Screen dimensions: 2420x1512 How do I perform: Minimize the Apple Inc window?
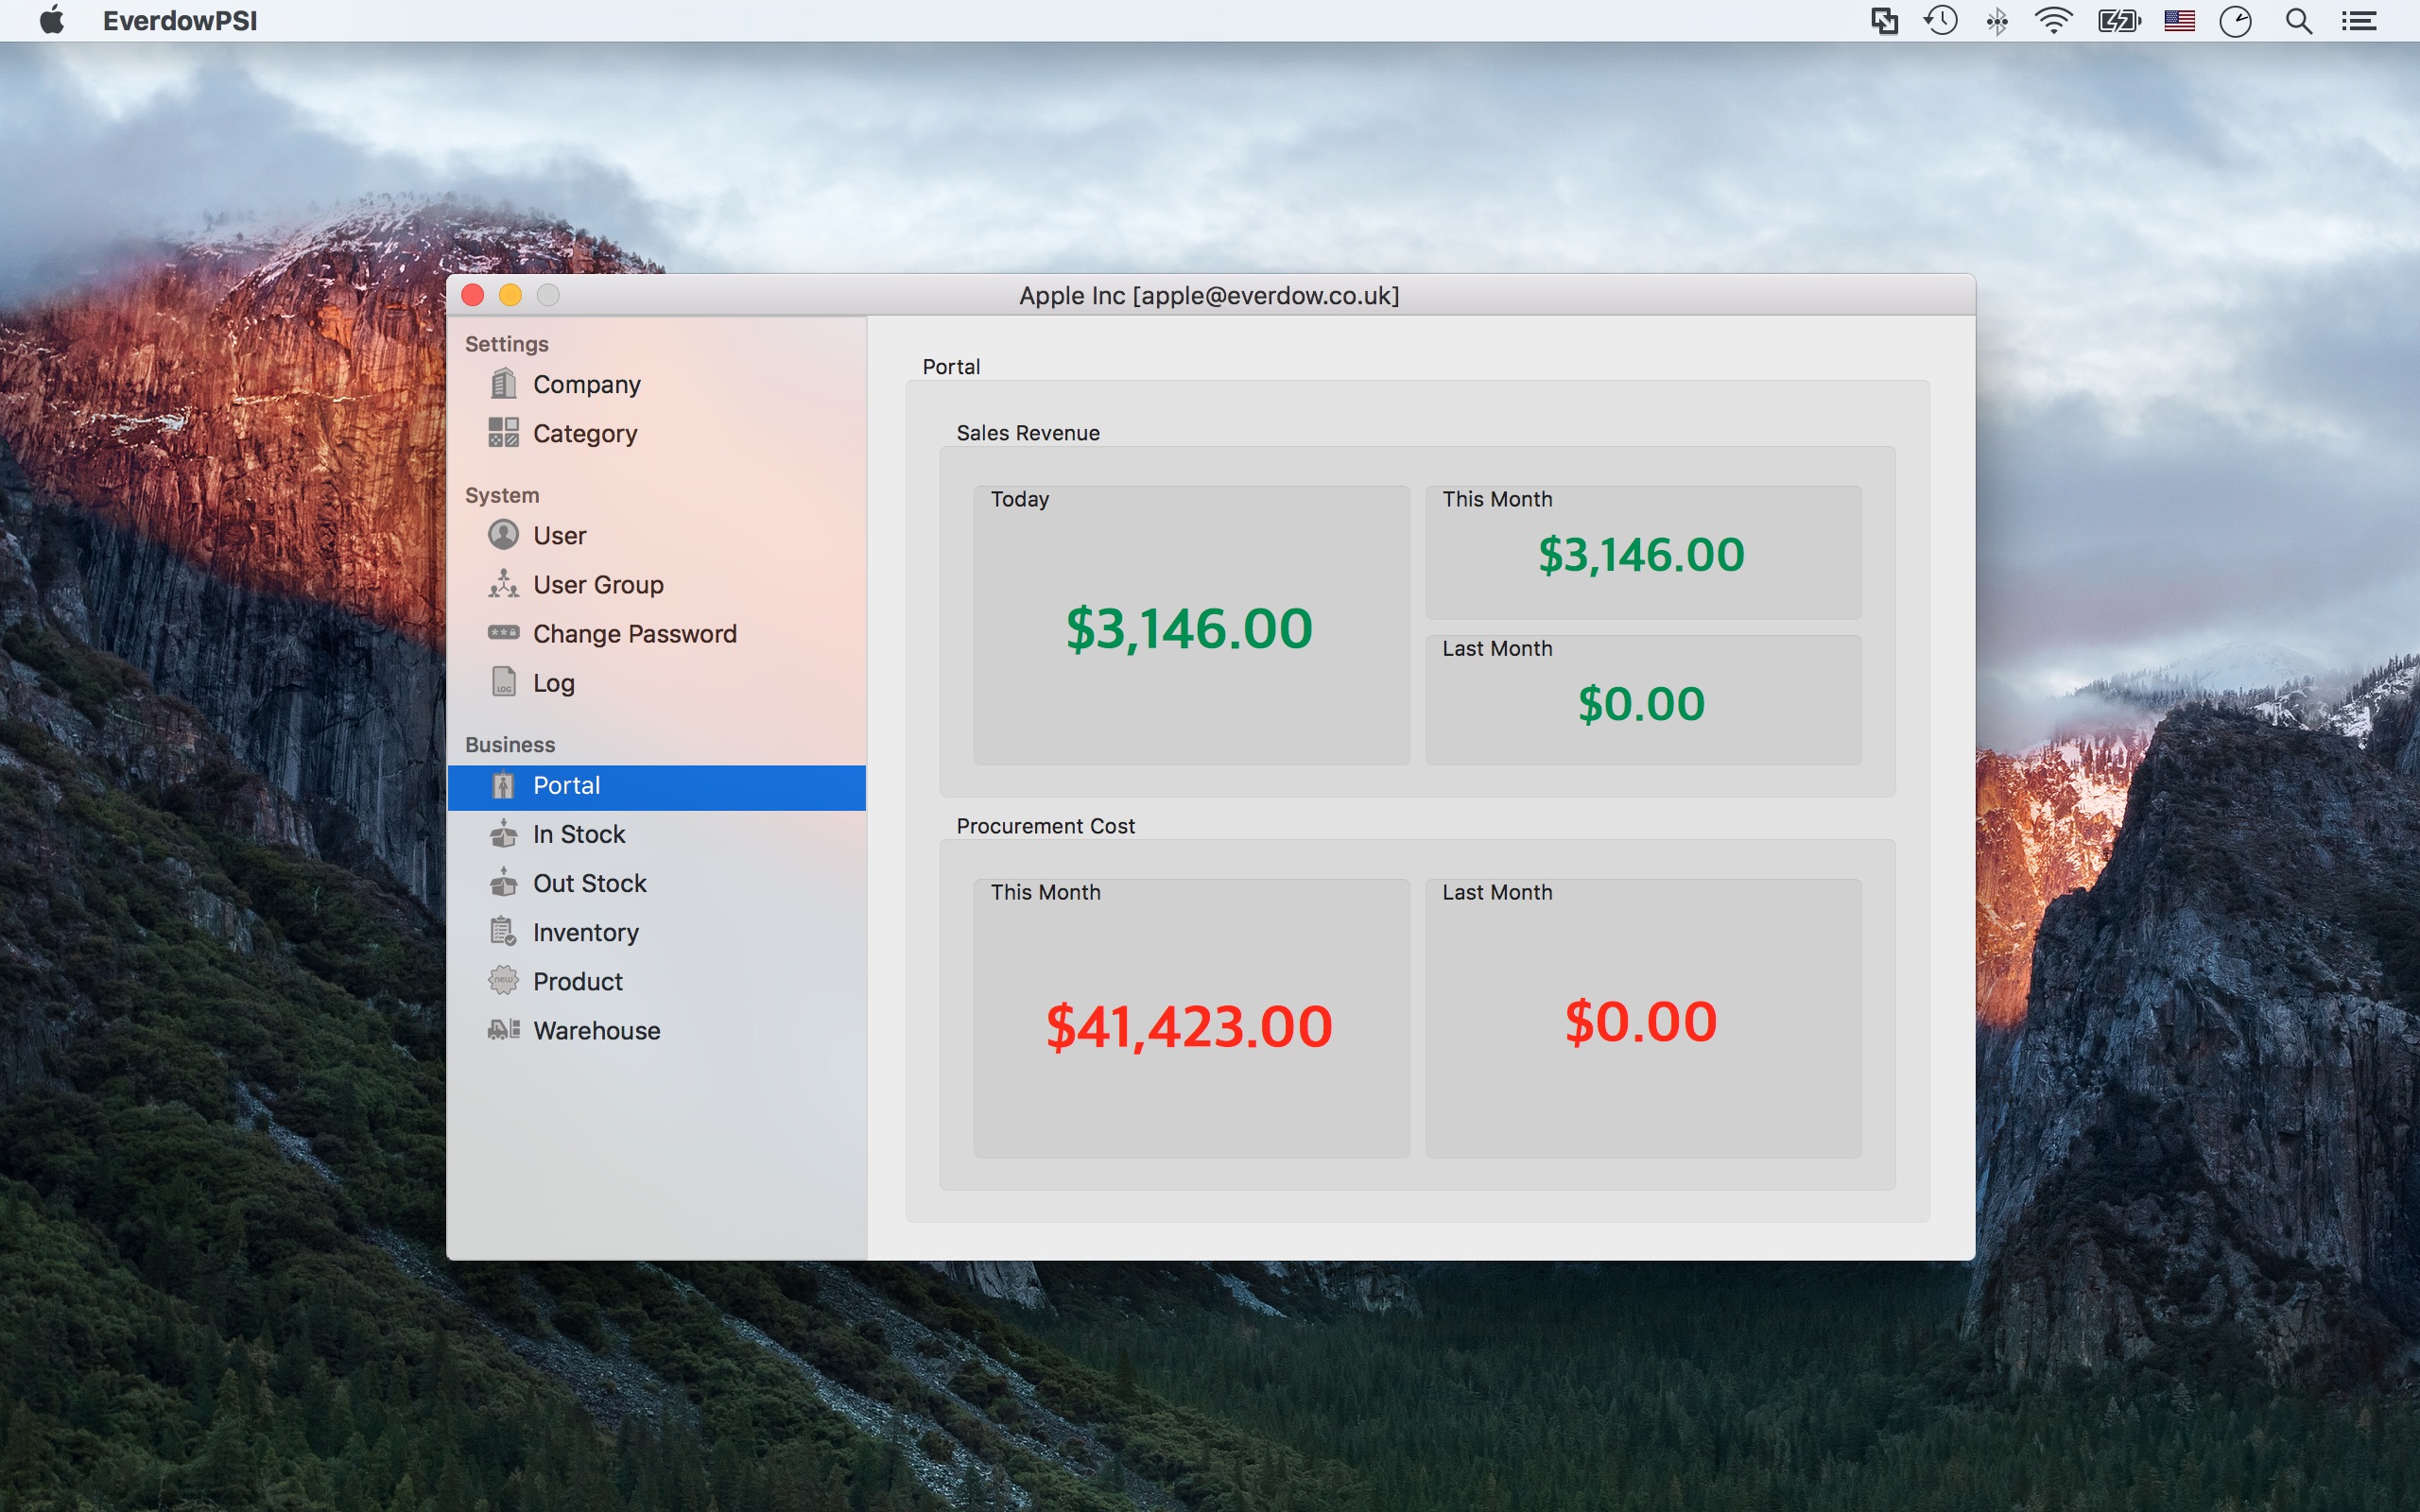(510, 295)
